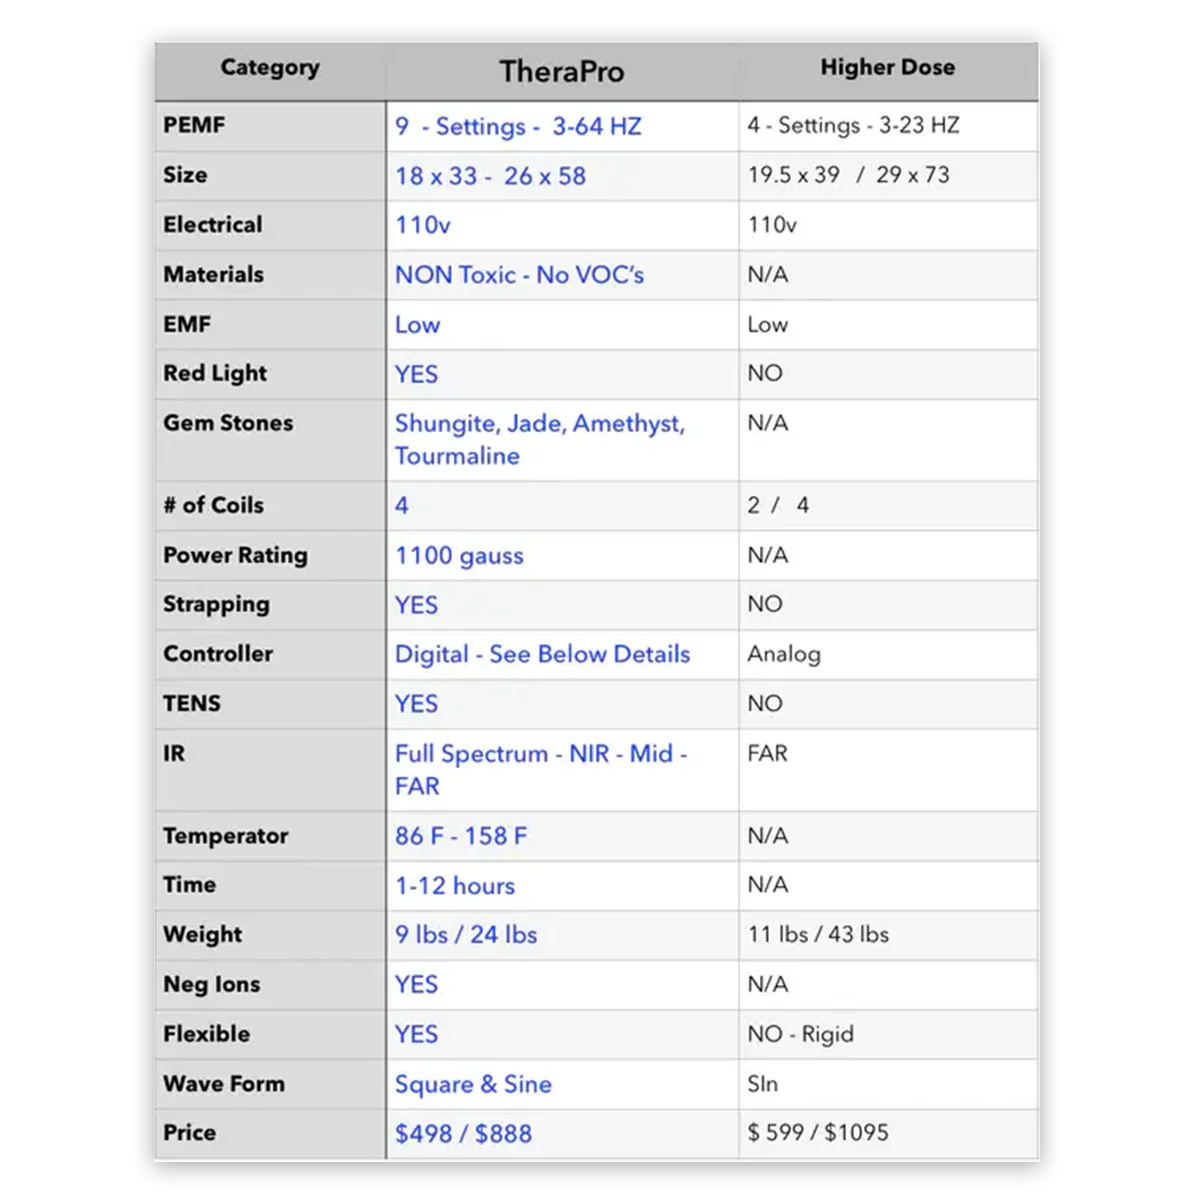
Task: Click the TheraPro column header
Action: click(x=561, y=72)
